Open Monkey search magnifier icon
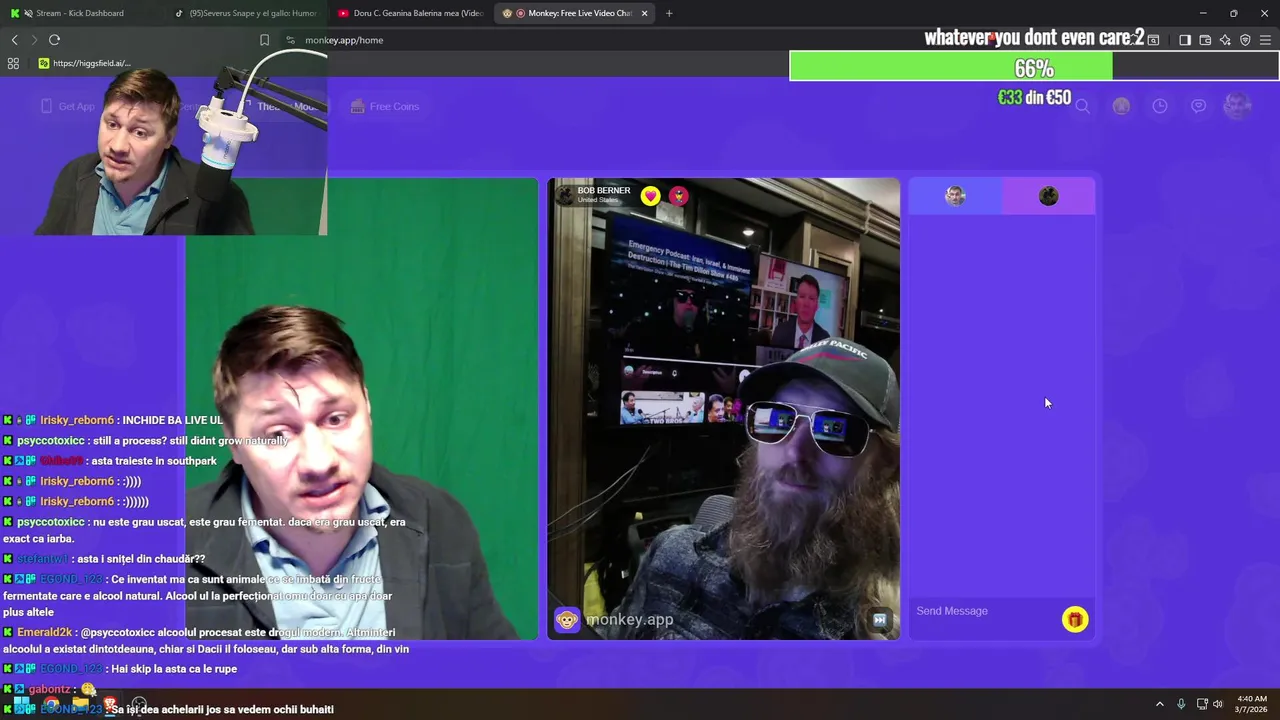The image size is (1280, 720). tap(1082, 106)
